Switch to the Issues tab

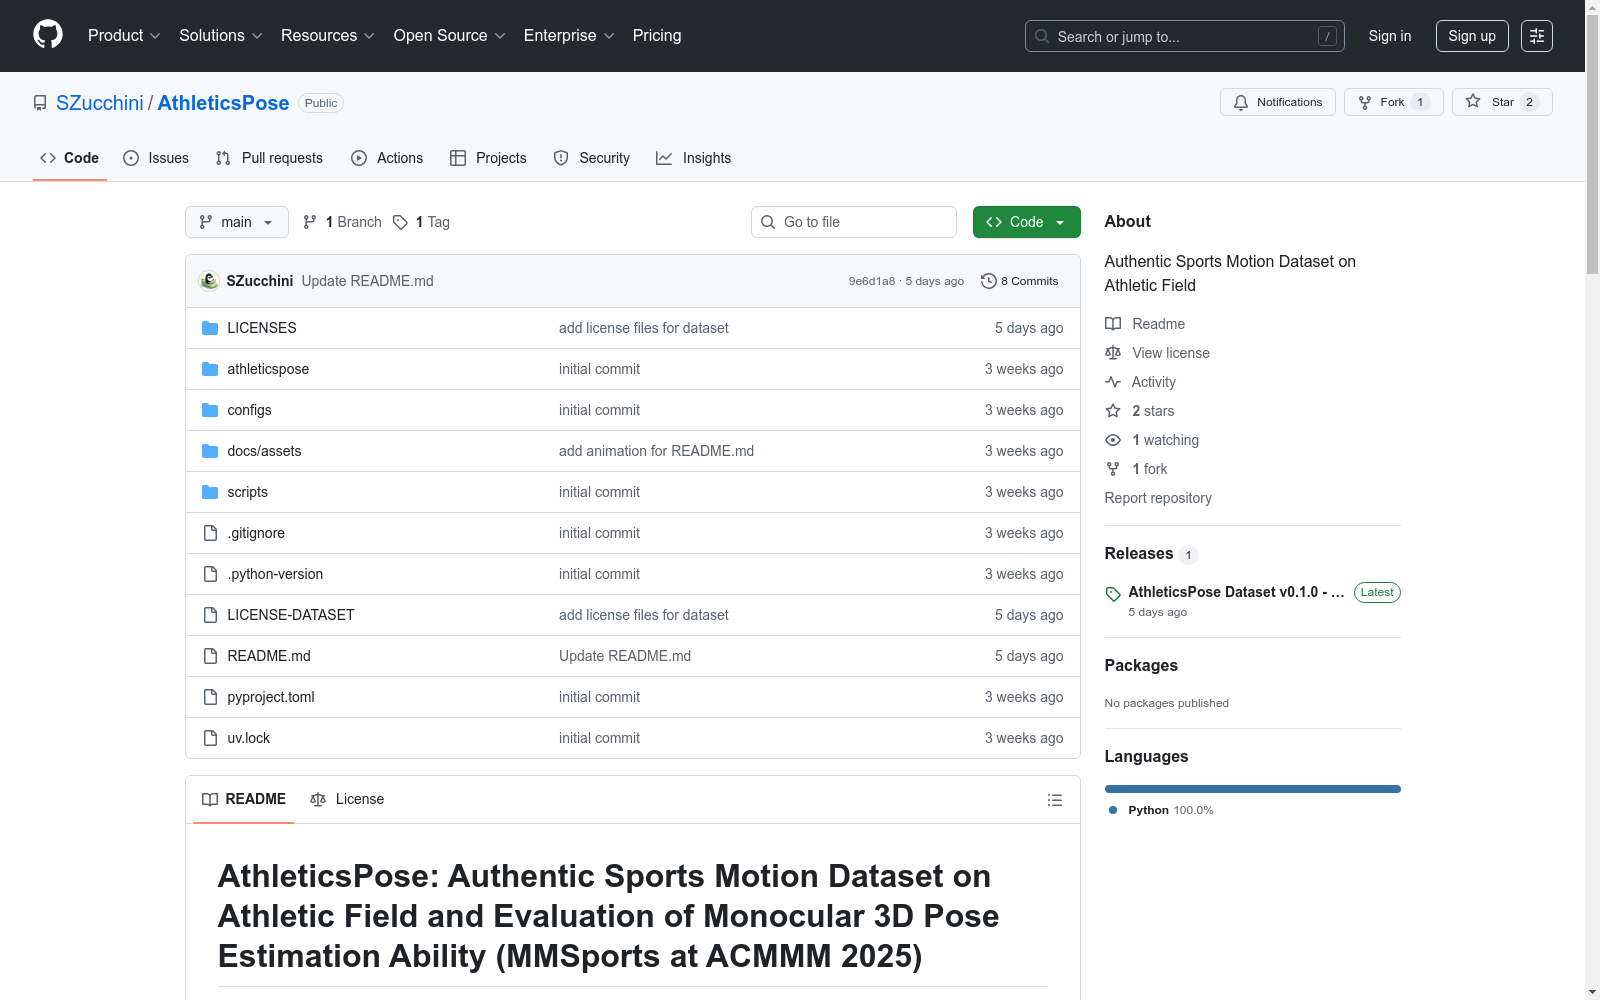(x=156, y=158)
